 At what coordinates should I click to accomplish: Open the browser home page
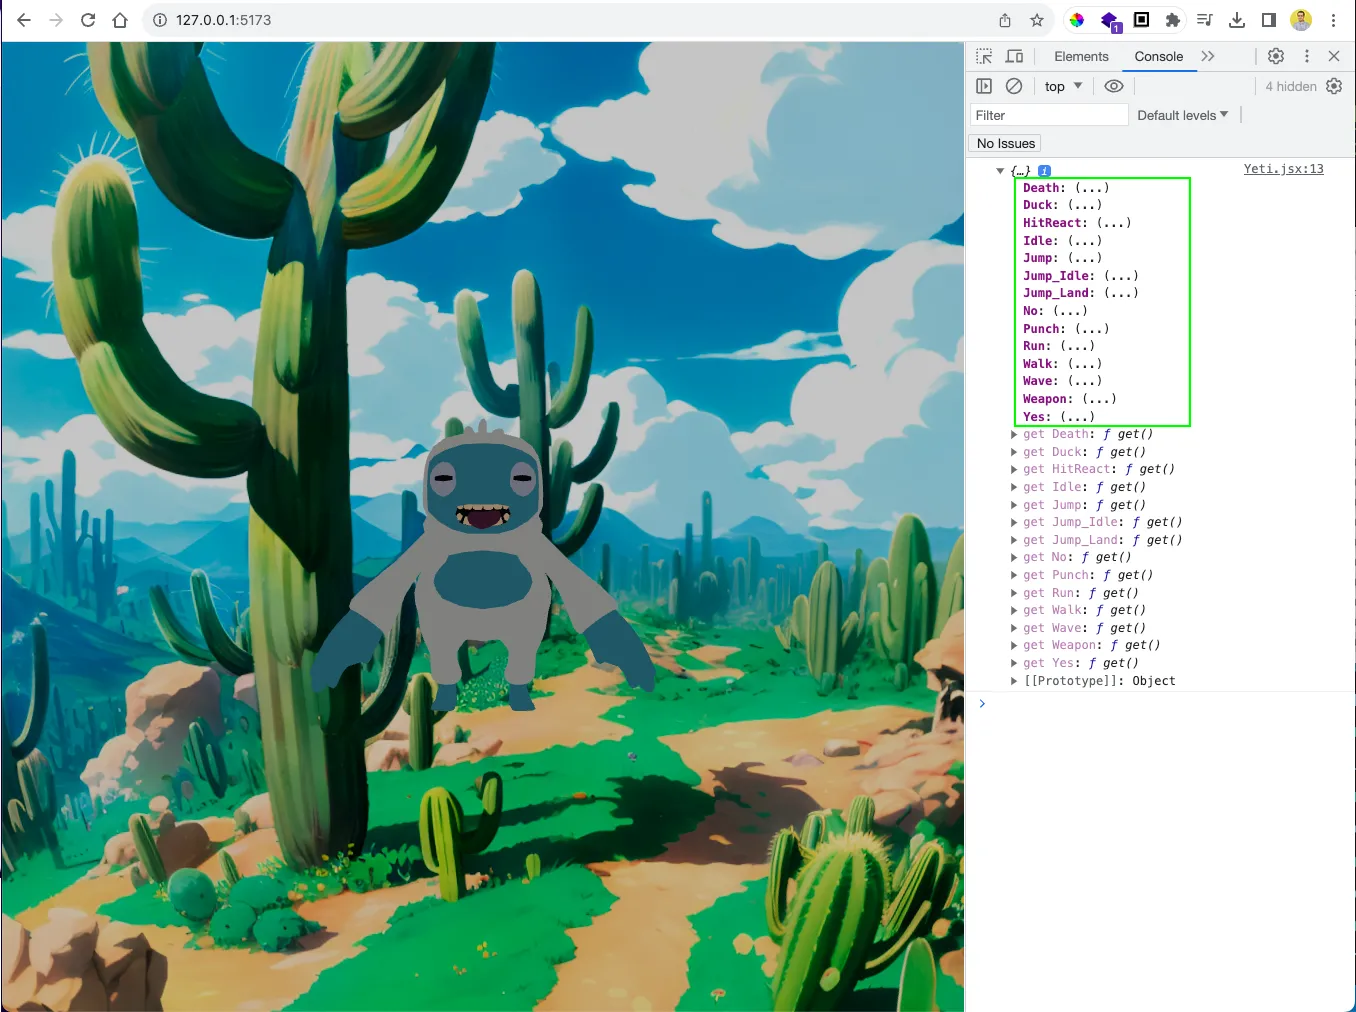(120, 20)
